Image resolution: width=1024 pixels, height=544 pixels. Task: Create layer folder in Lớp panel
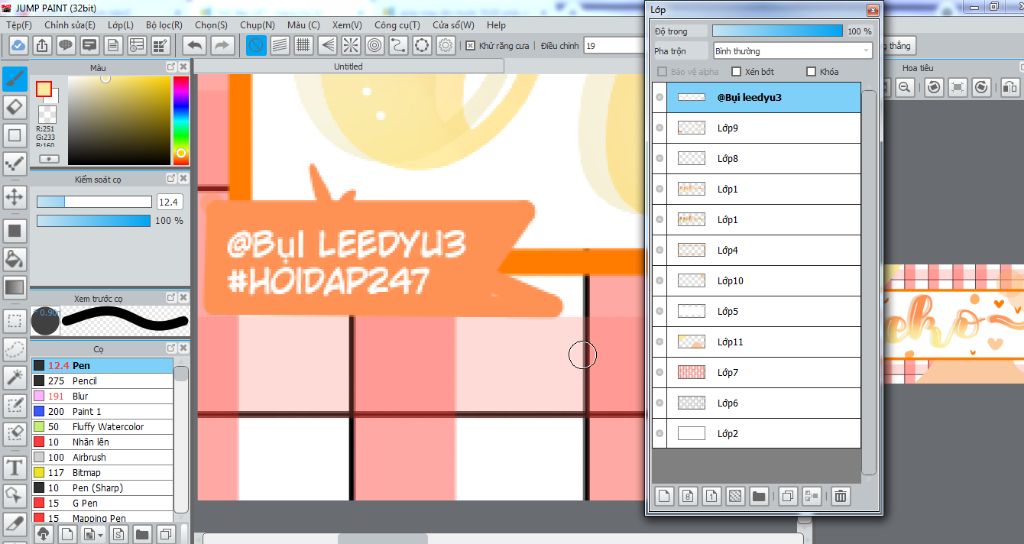point(758,496)
